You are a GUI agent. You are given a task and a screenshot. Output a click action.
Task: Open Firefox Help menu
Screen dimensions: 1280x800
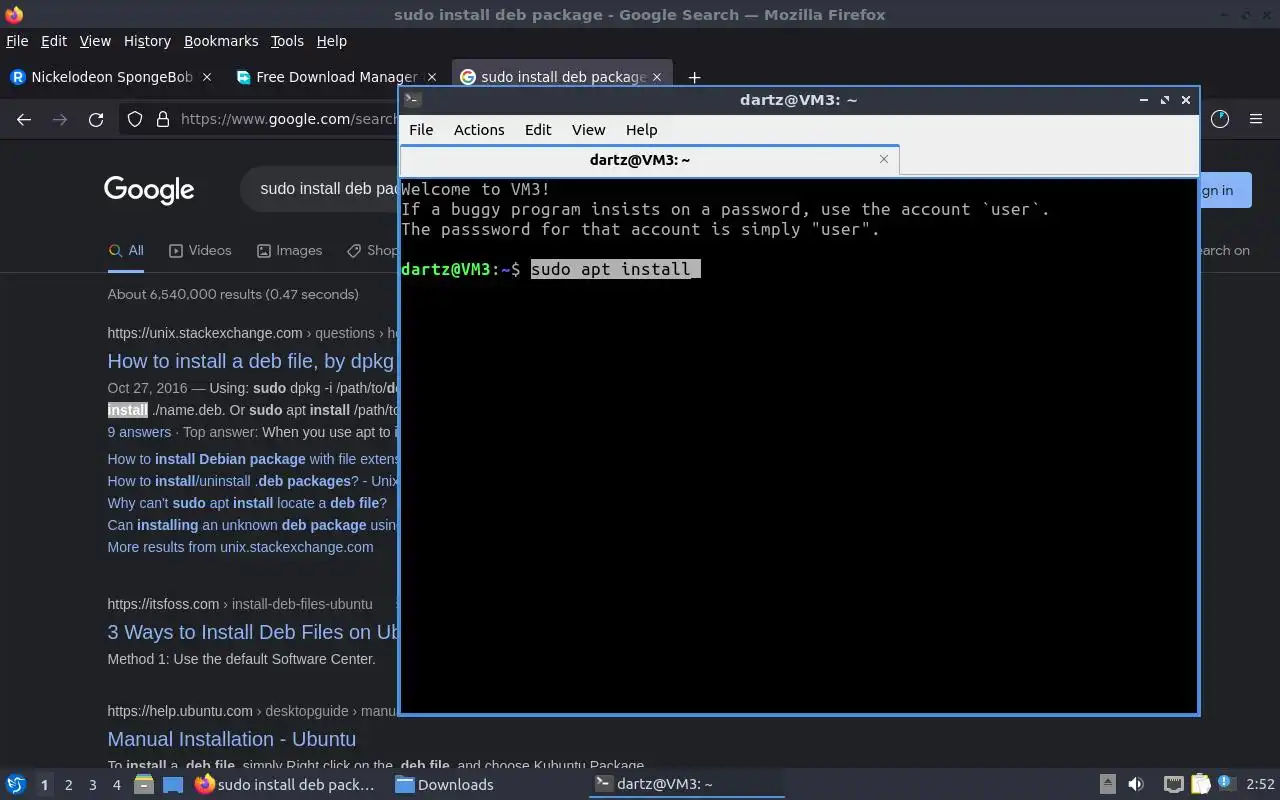pos(331,41)
